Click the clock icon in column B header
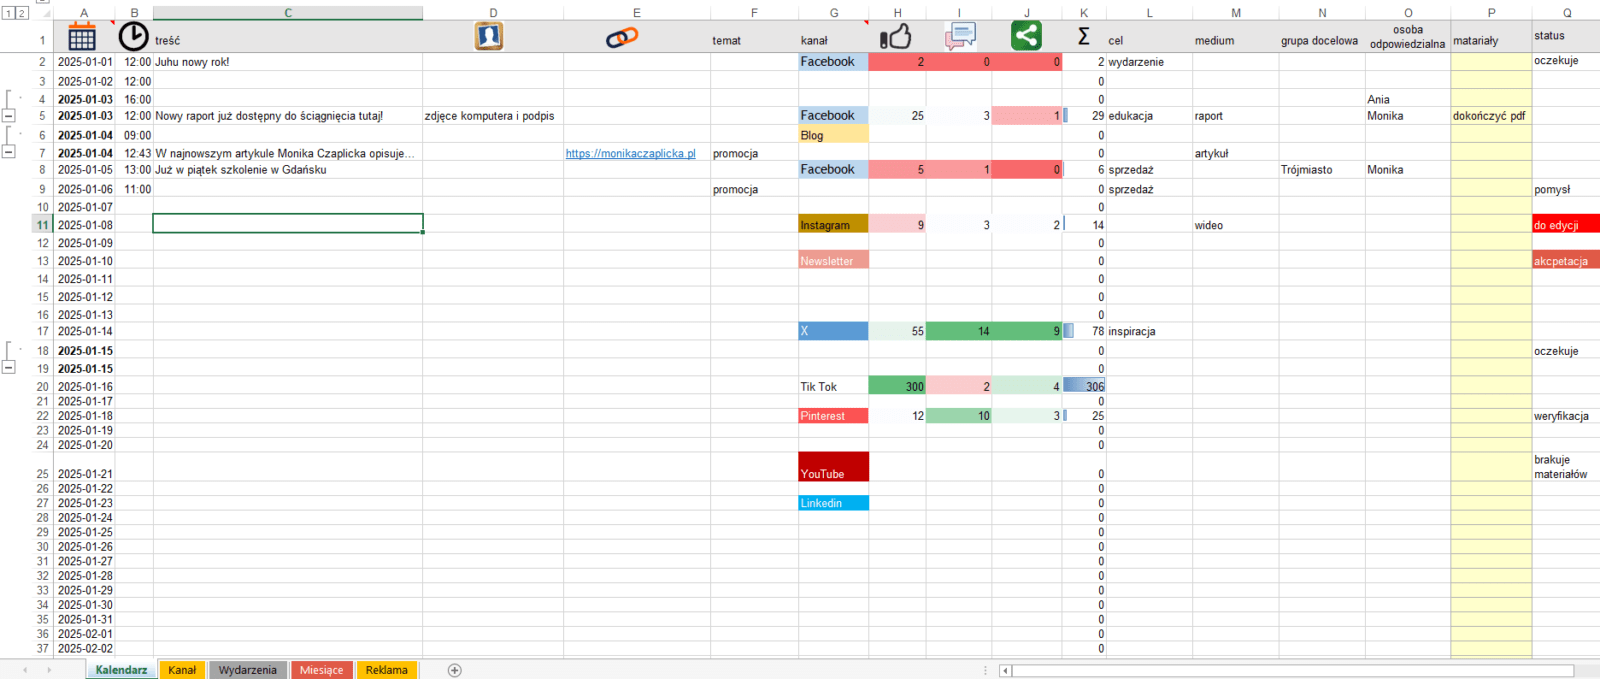This screenshot has height=679, width=1600. click(133, 36)
